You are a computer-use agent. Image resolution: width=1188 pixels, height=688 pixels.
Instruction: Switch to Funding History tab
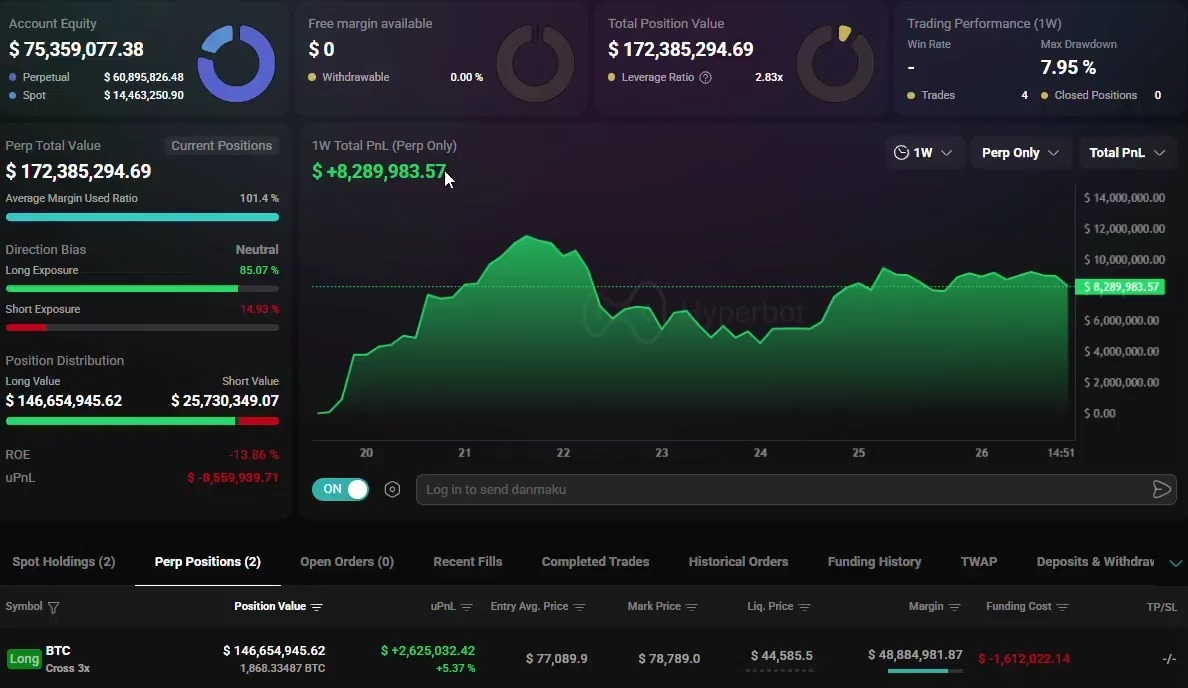pos(874,561)
